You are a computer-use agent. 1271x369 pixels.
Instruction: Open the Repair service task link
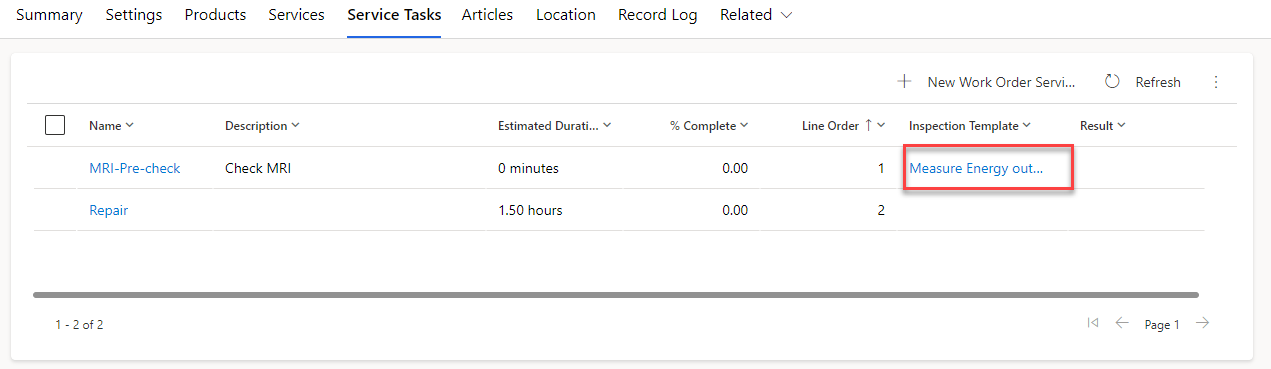108,210
